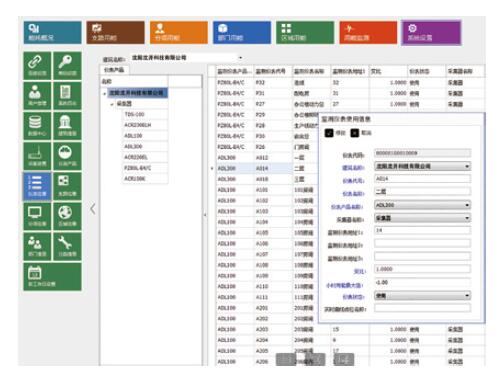497x391 pixels.
Task: Click the router device icon tile
Action: click(x=37, y=156)
